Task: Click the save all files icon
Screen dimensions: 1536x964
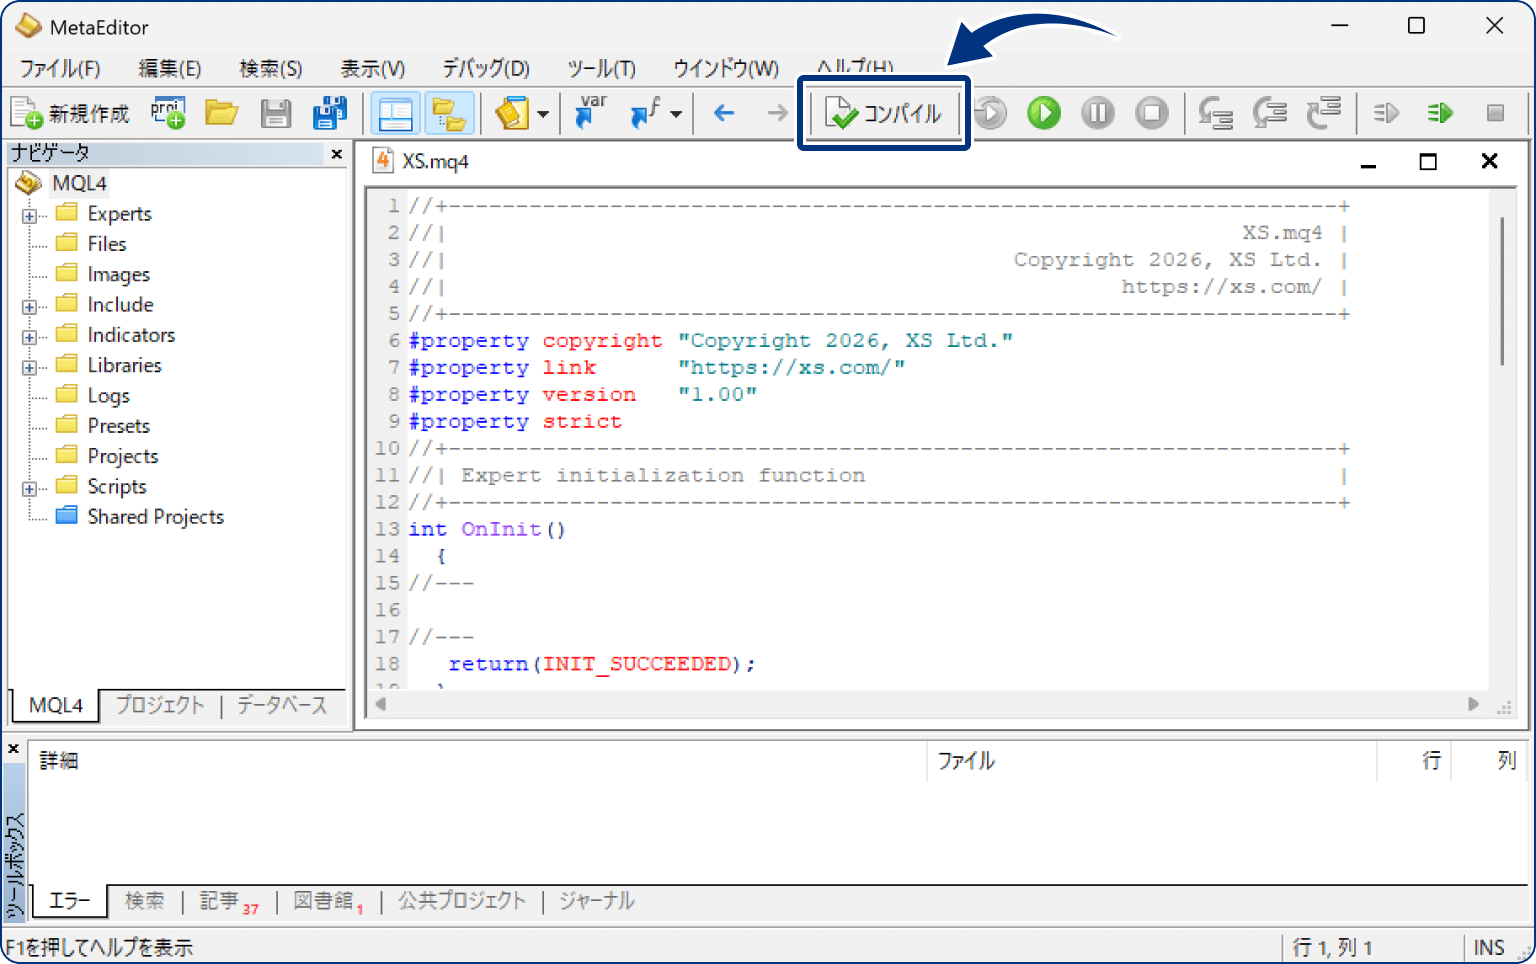Action: coord(329,113)
